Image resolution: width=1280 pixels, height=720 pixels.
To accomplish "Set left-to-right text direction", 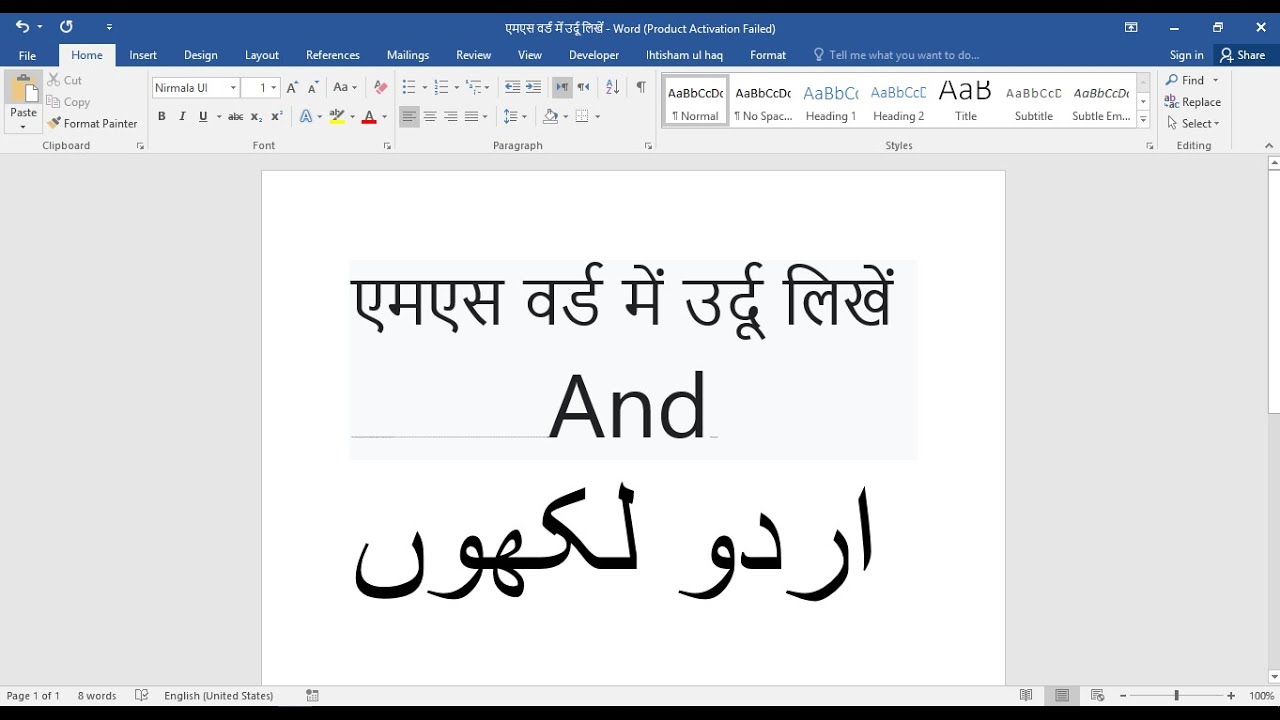I will click(562, 88).
